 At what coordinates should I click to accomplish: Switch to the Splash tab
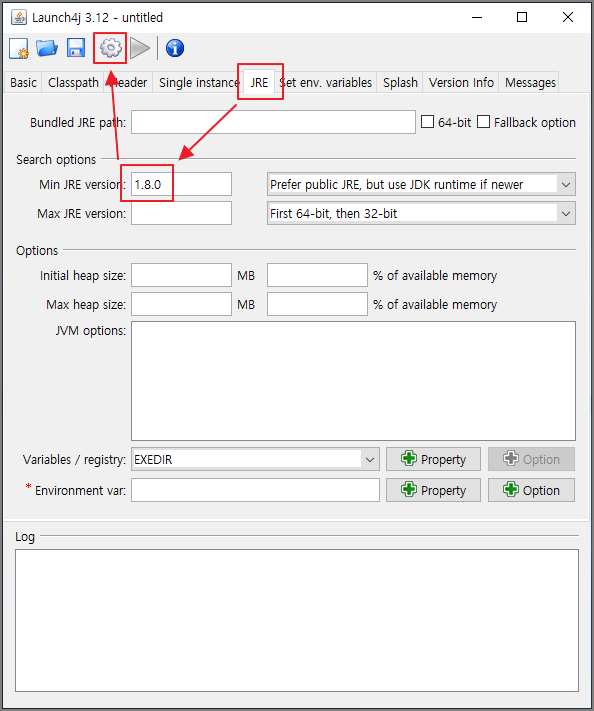400,83
